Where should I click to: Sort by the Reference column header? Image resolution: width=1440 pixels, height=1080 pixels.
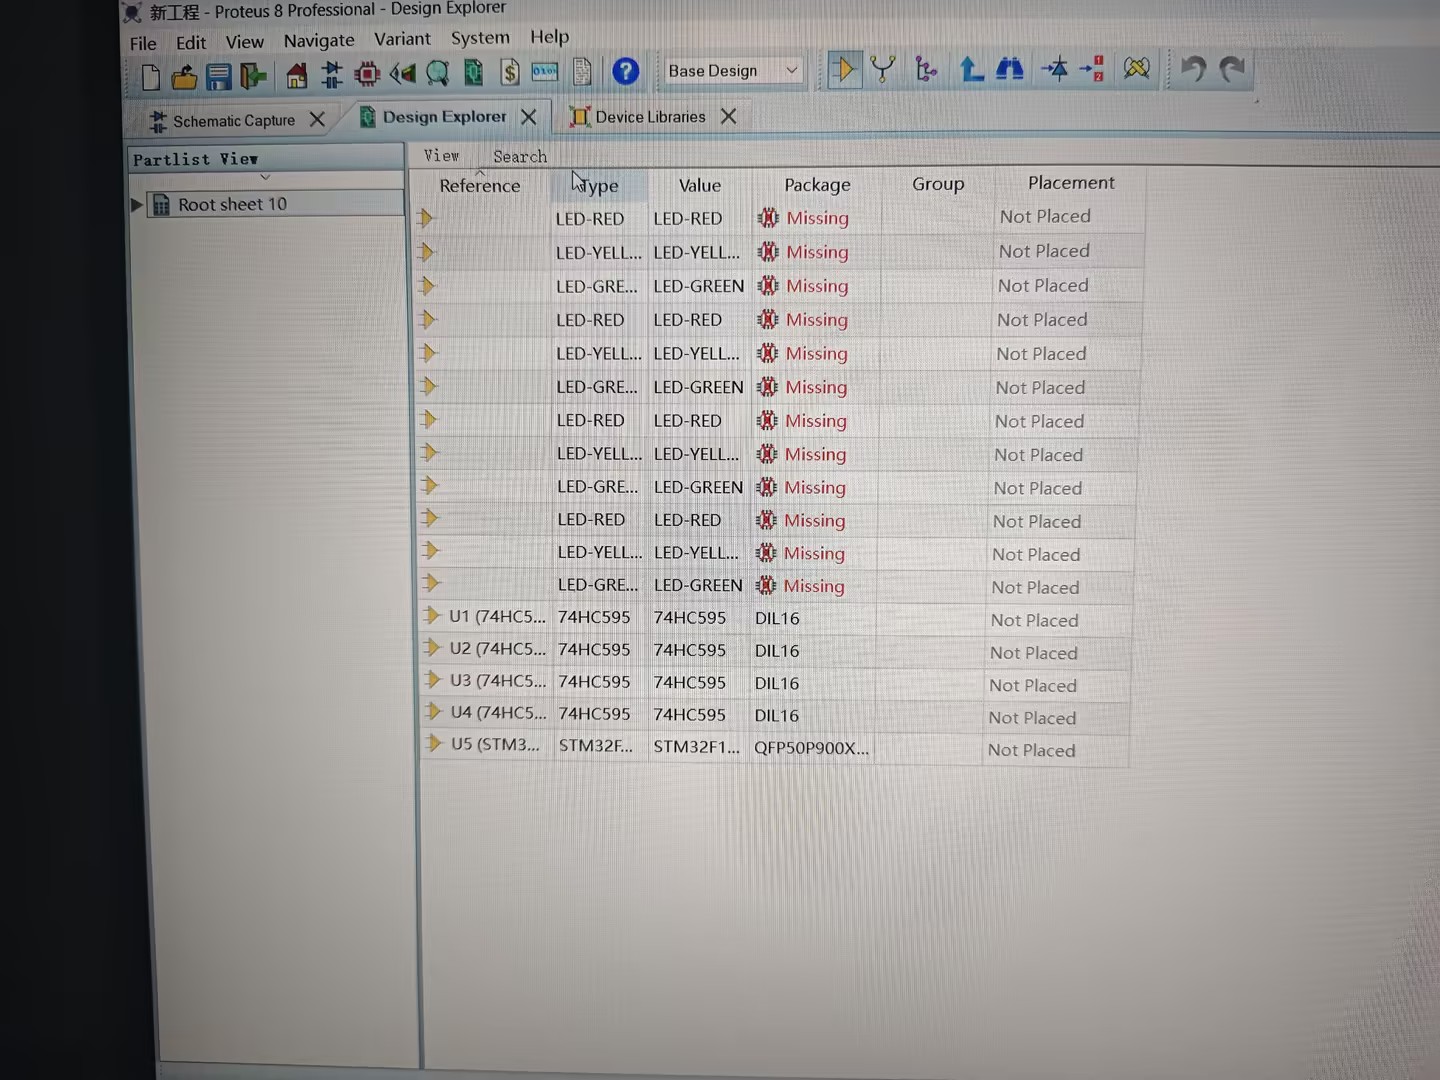pyautogui.click(x=480, y=186)
